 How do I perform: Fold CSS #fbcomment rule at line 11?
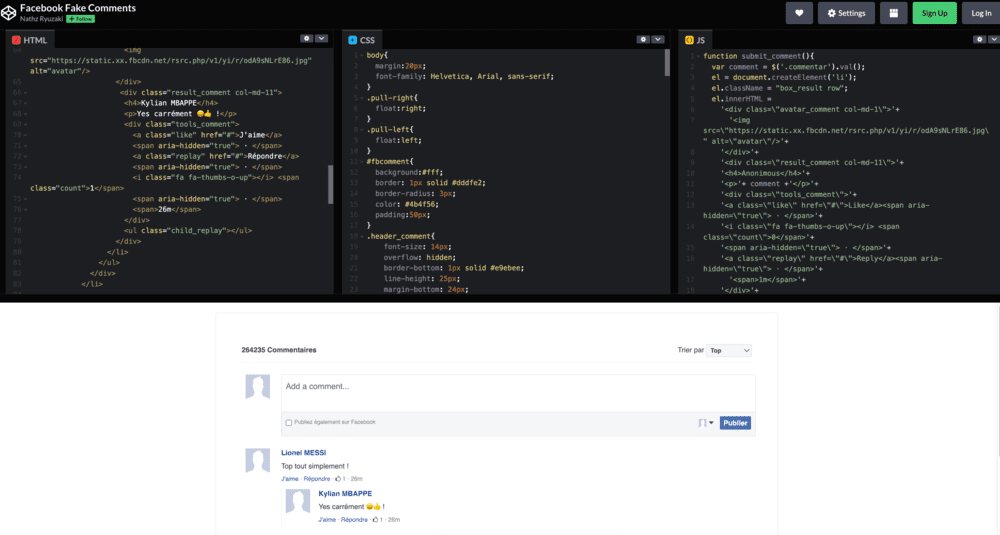(362, 163)
